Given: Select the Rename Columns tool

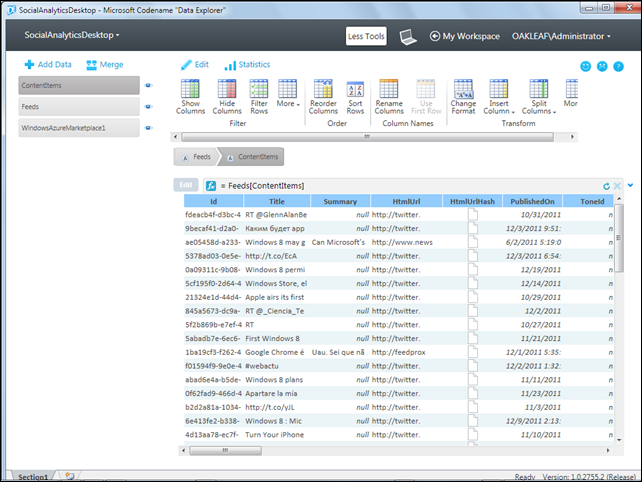Looking at the screenshot, I should tap(388, 89).
